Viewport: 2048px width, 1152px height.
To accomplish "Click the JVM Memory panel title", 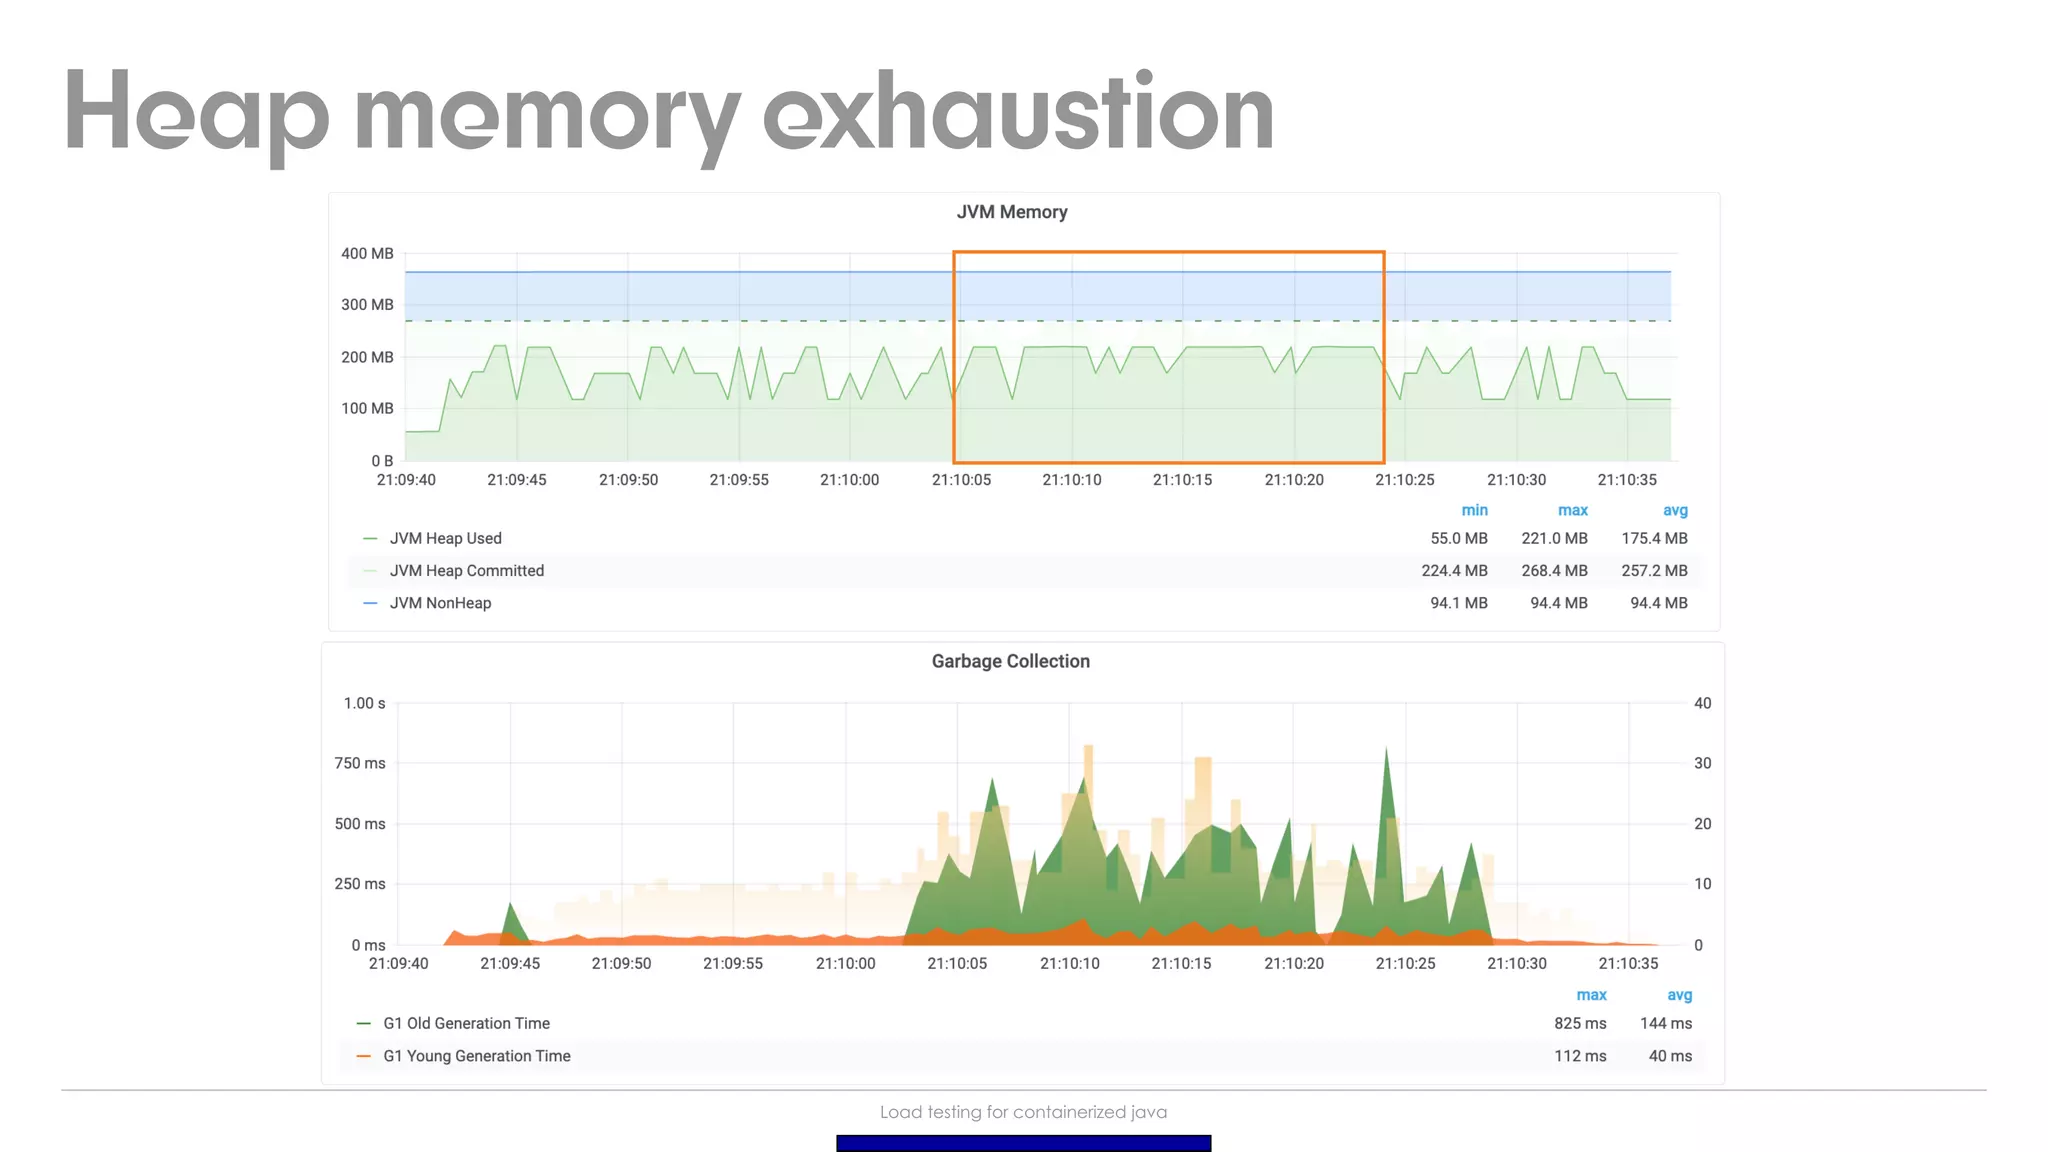I will coord(1012,212).
